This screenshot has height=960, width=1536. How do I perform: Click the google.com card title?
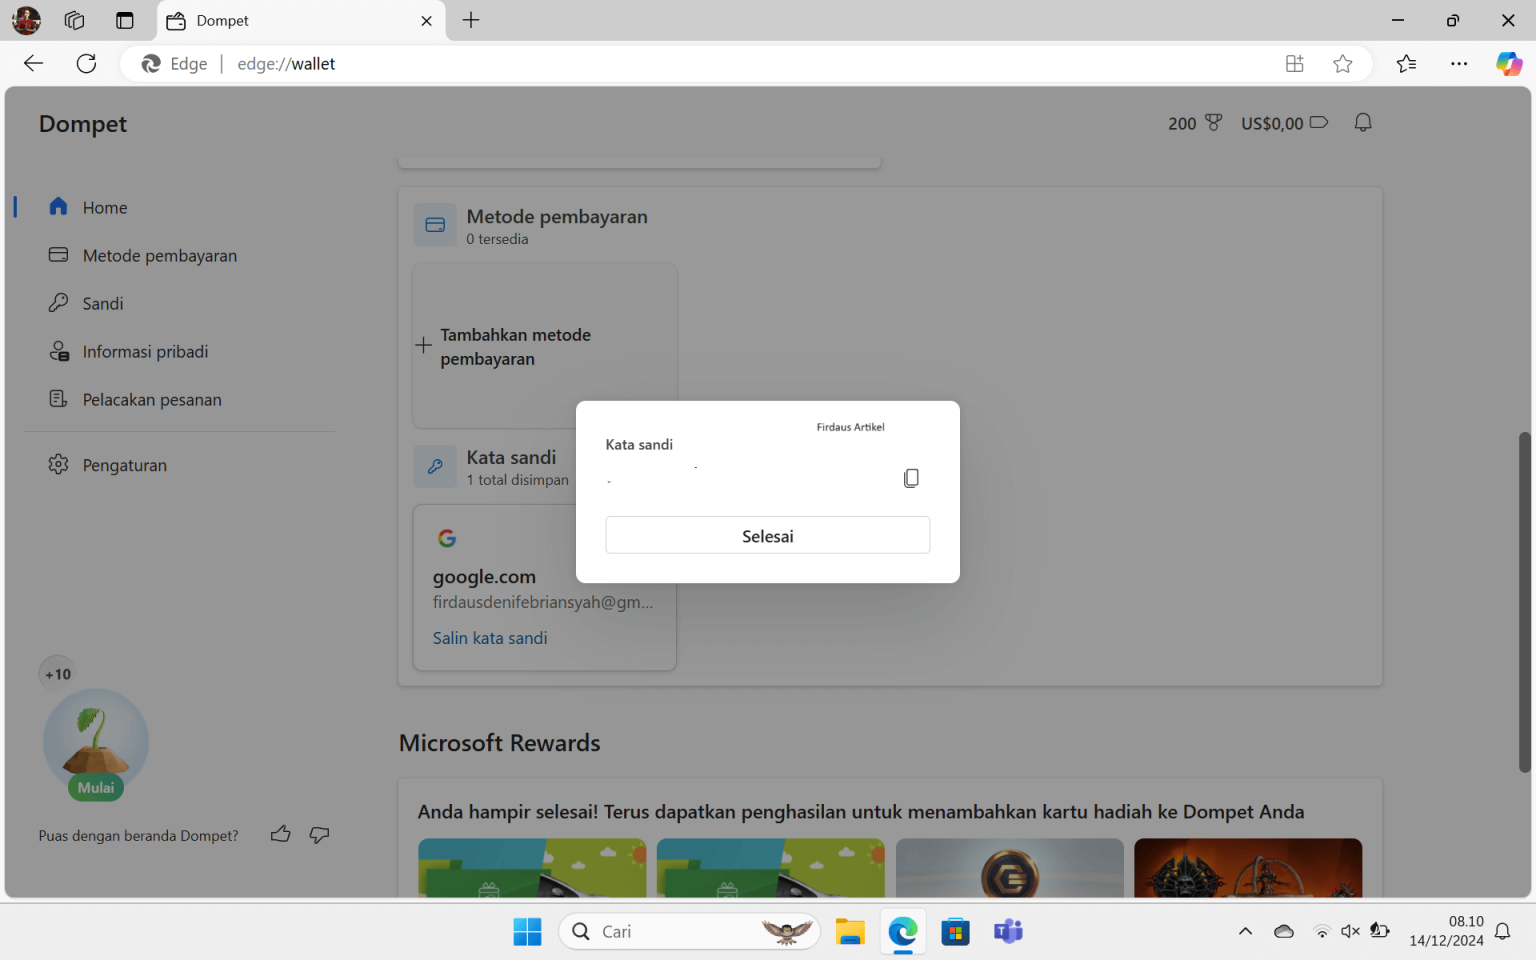[x=484, y=577]
